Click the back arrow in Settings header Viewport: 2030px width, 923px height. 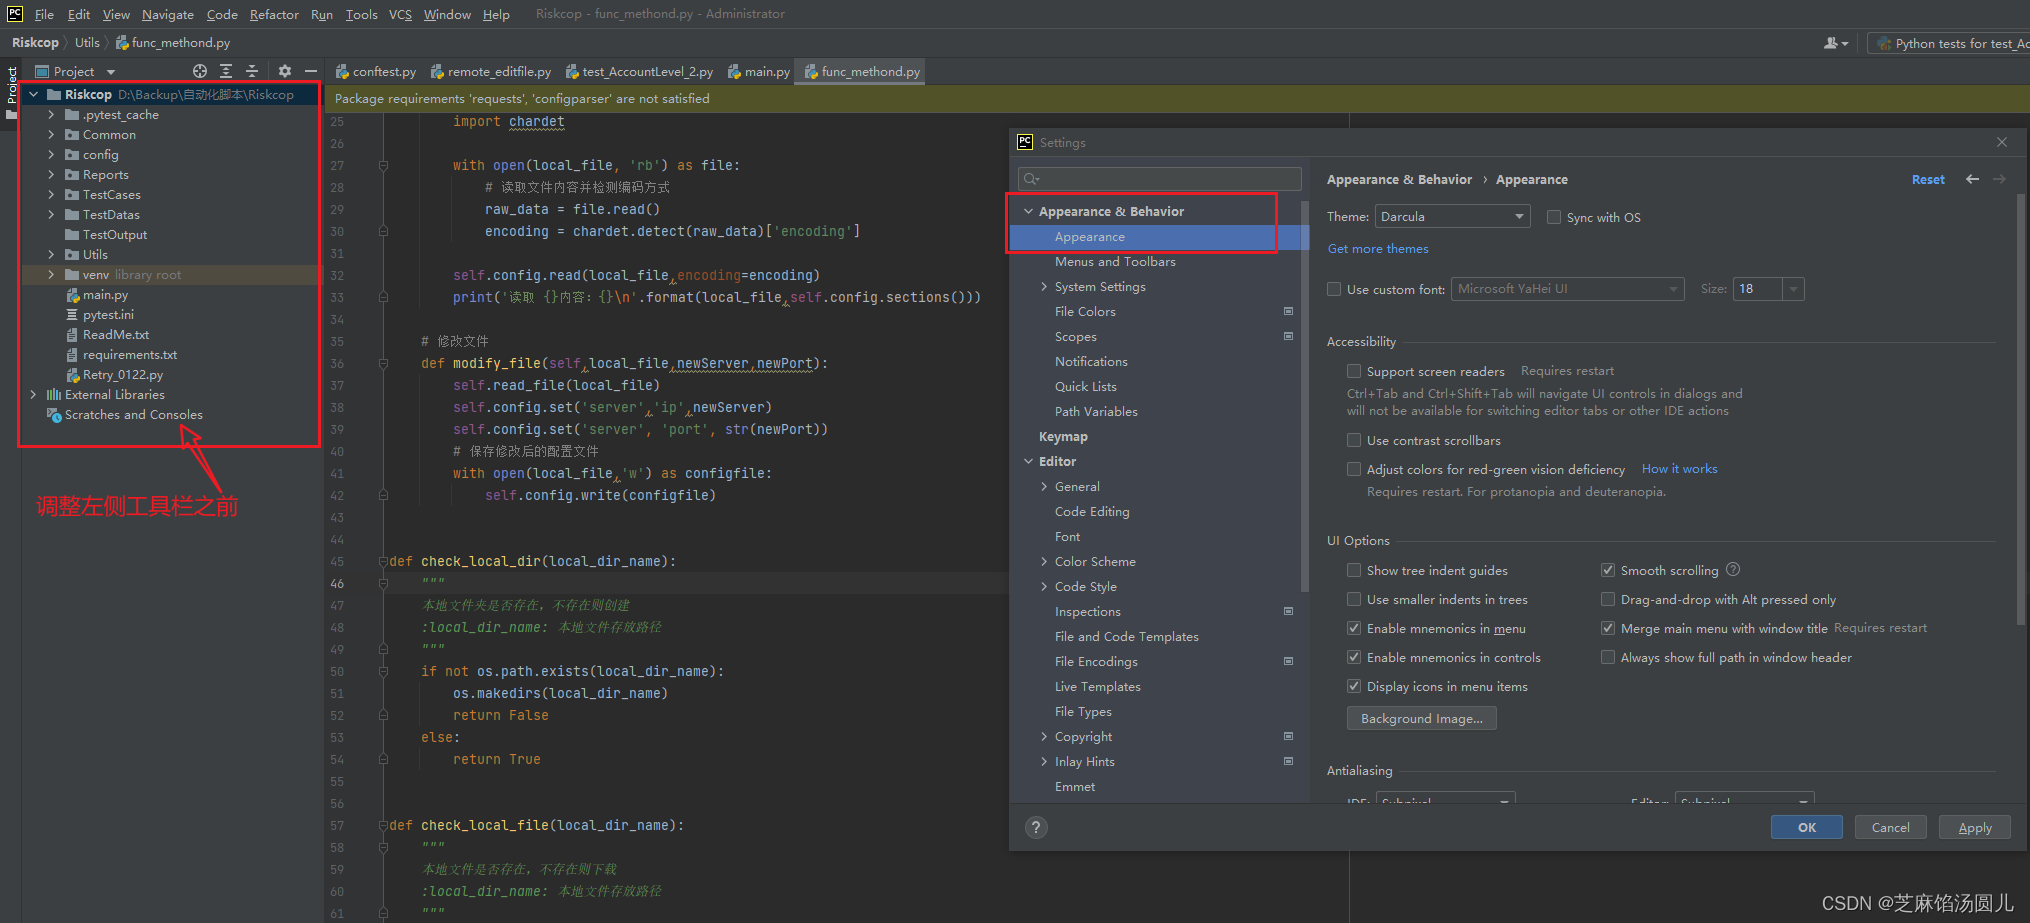point(1972,179)
